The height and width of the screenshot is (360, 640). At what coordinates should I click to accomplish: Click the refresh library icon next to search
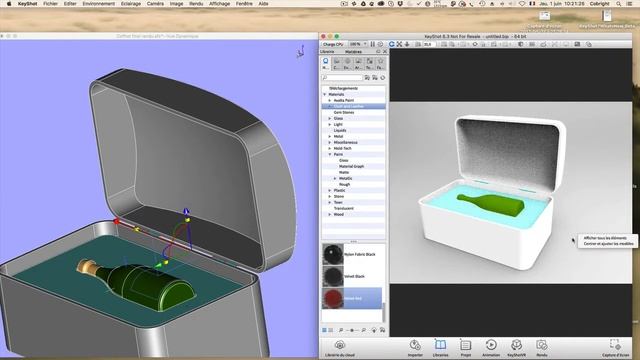click(x=382, y=78)
